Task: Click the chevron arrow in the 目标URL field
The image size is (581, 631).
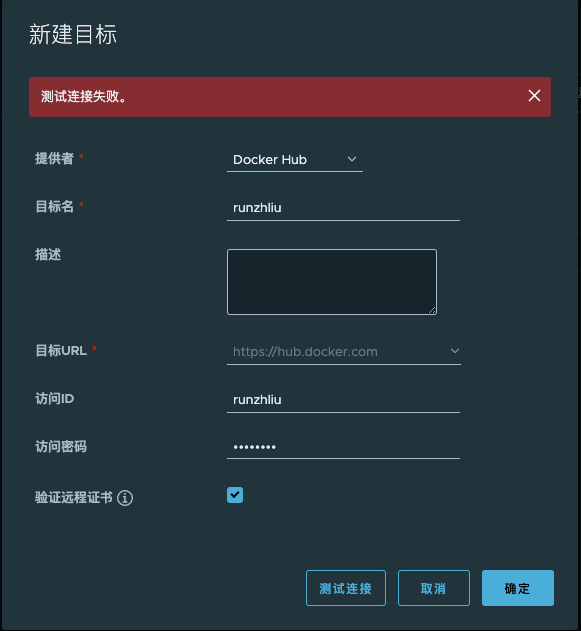Action: [x=455, y=351]
